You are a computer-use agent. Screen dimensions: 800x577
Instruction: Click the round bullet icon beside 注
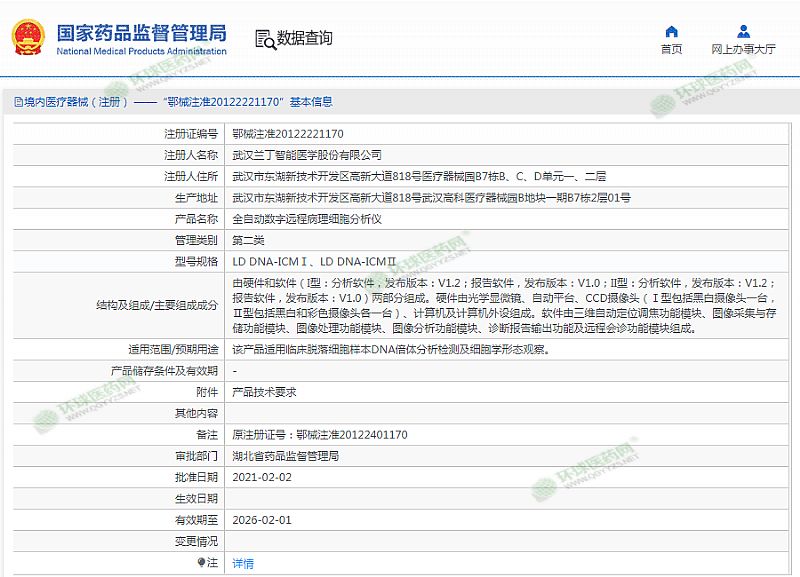(x=200, y=563)
